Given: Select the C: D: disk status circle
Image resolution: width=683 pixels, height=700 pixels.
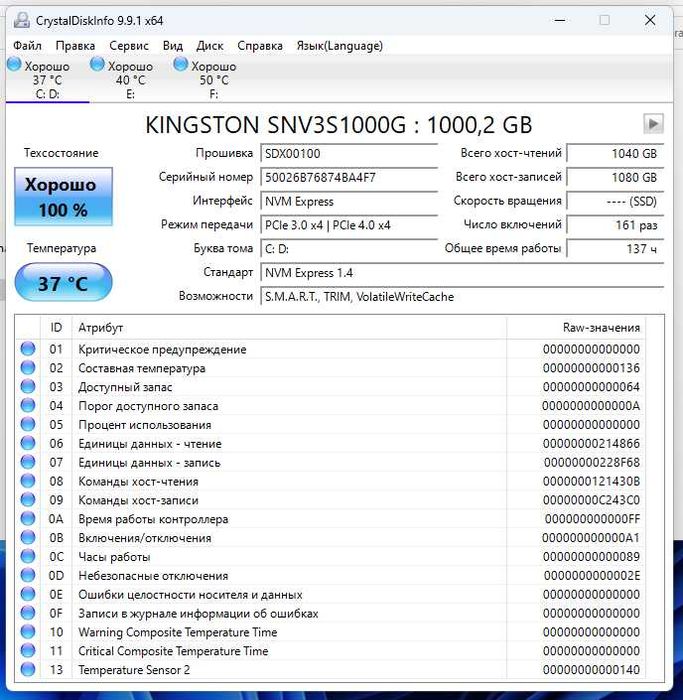Looking at the screenshot, I should coord(14,64).
